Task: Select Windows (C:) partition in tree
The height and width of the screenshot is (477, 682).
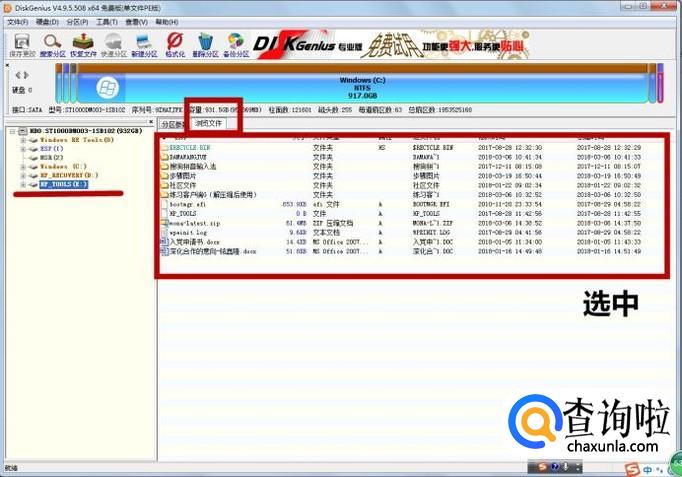Action: click(x=63, y=167)
